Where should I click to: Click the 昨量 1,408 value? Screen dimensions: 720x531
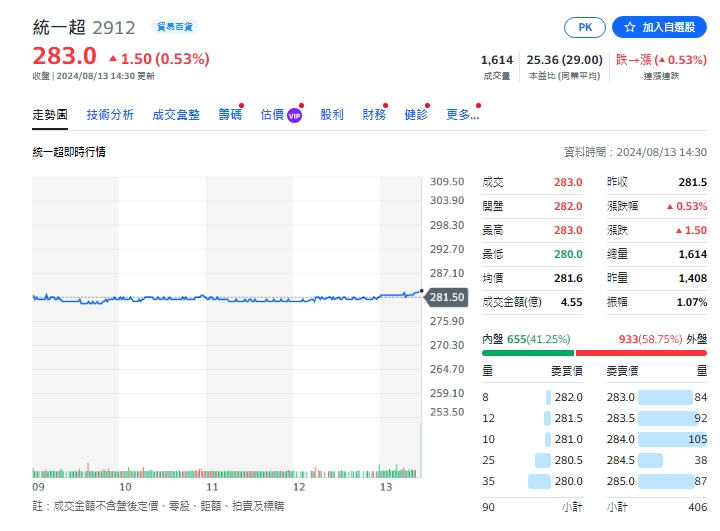(x=692, y=278)
